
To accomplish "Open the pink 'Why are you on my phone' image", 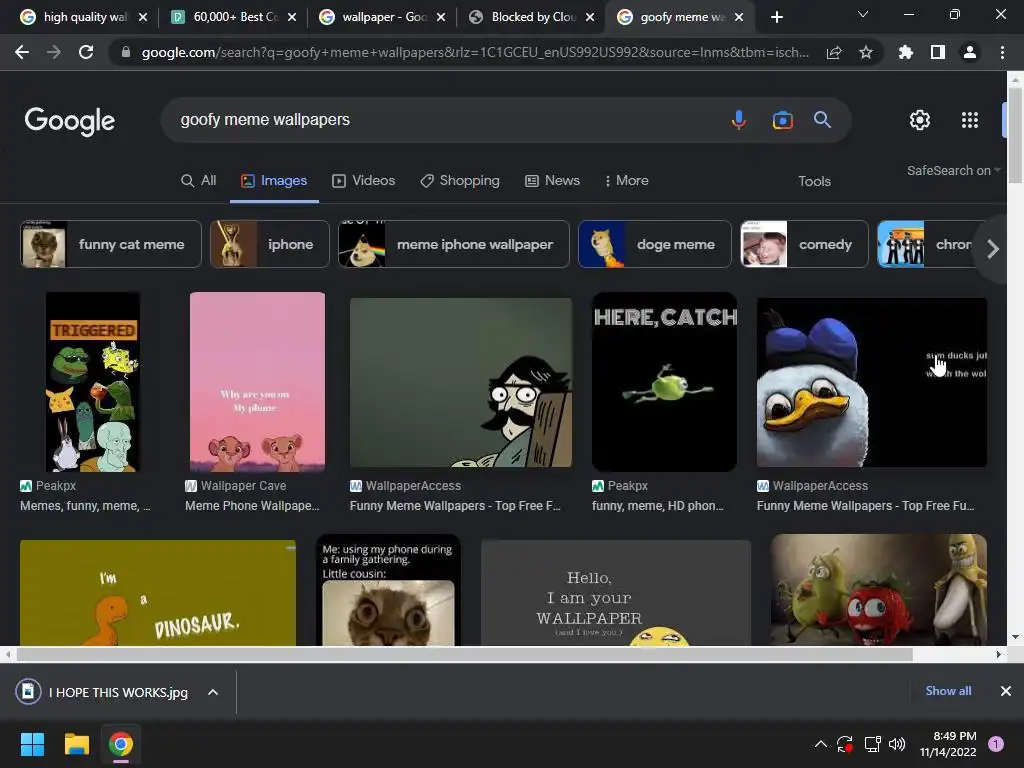I will click(257, 382).
